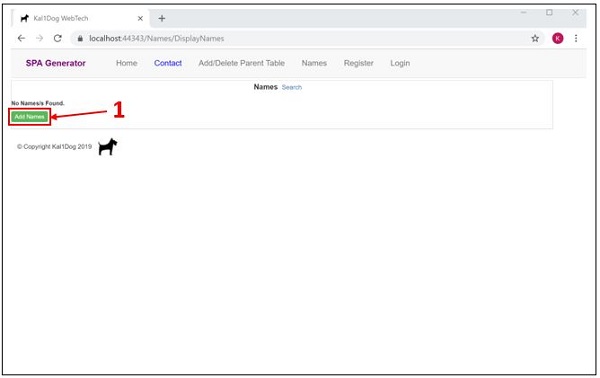
Task: Reload the page with the refresh icon
Action: tap(58, 38)
